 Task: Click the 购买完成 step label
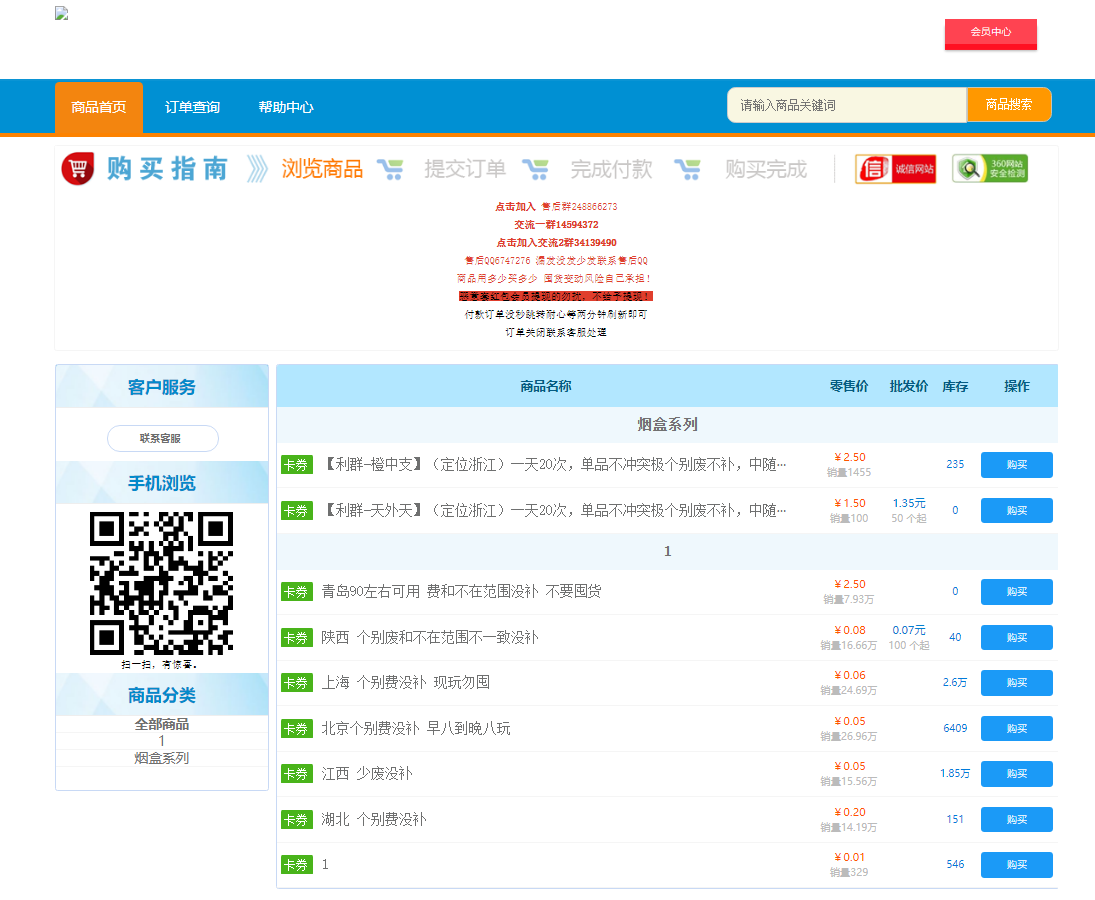[x=766, y=169]
